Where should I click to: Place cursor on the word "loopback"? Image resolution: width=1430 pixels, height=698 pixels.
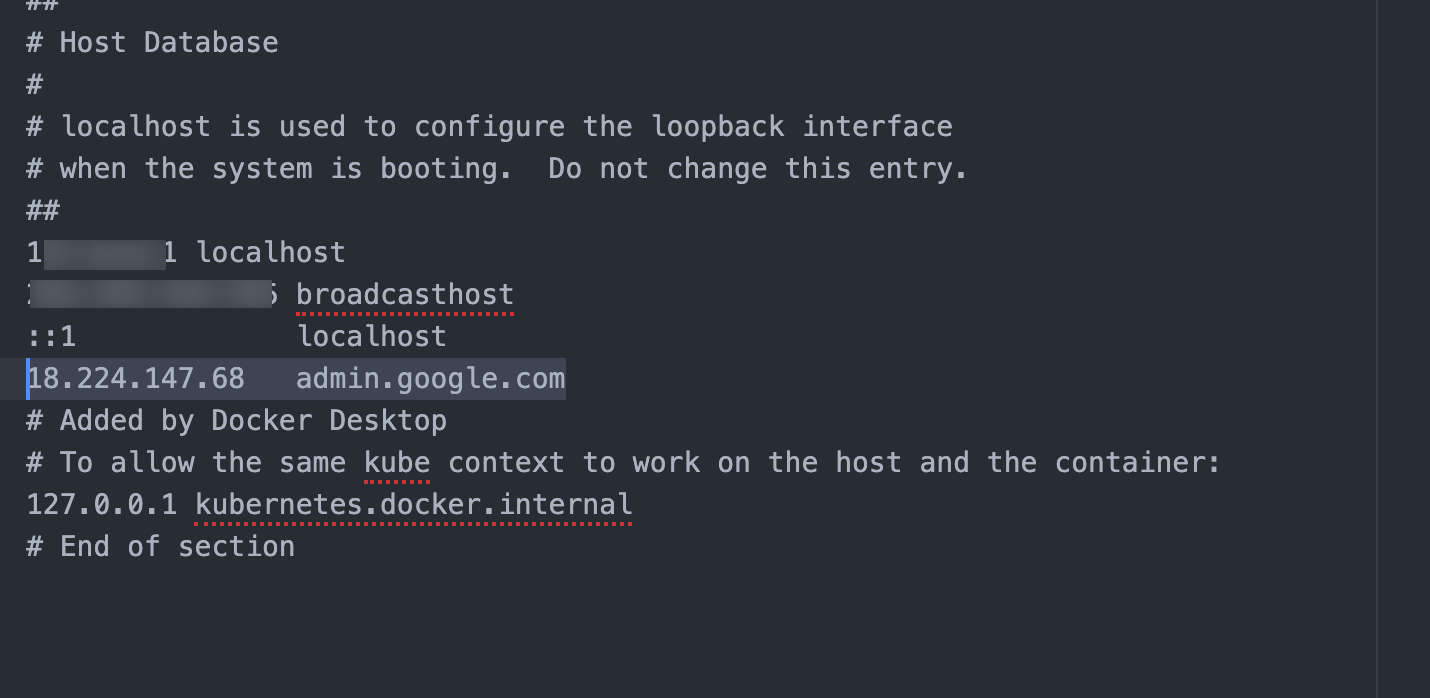(717, 127)
